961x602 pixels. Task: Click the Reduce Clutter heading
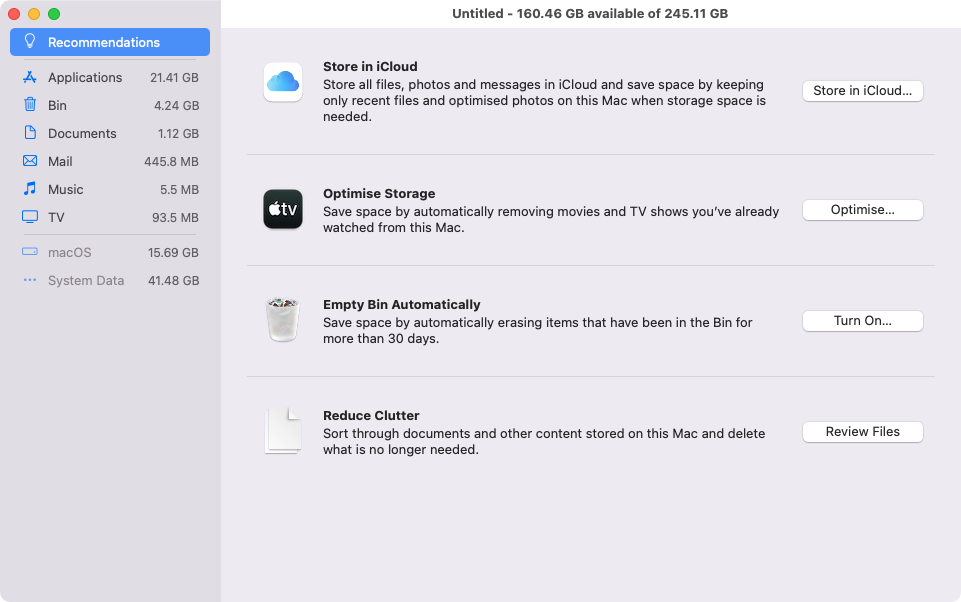371,415
